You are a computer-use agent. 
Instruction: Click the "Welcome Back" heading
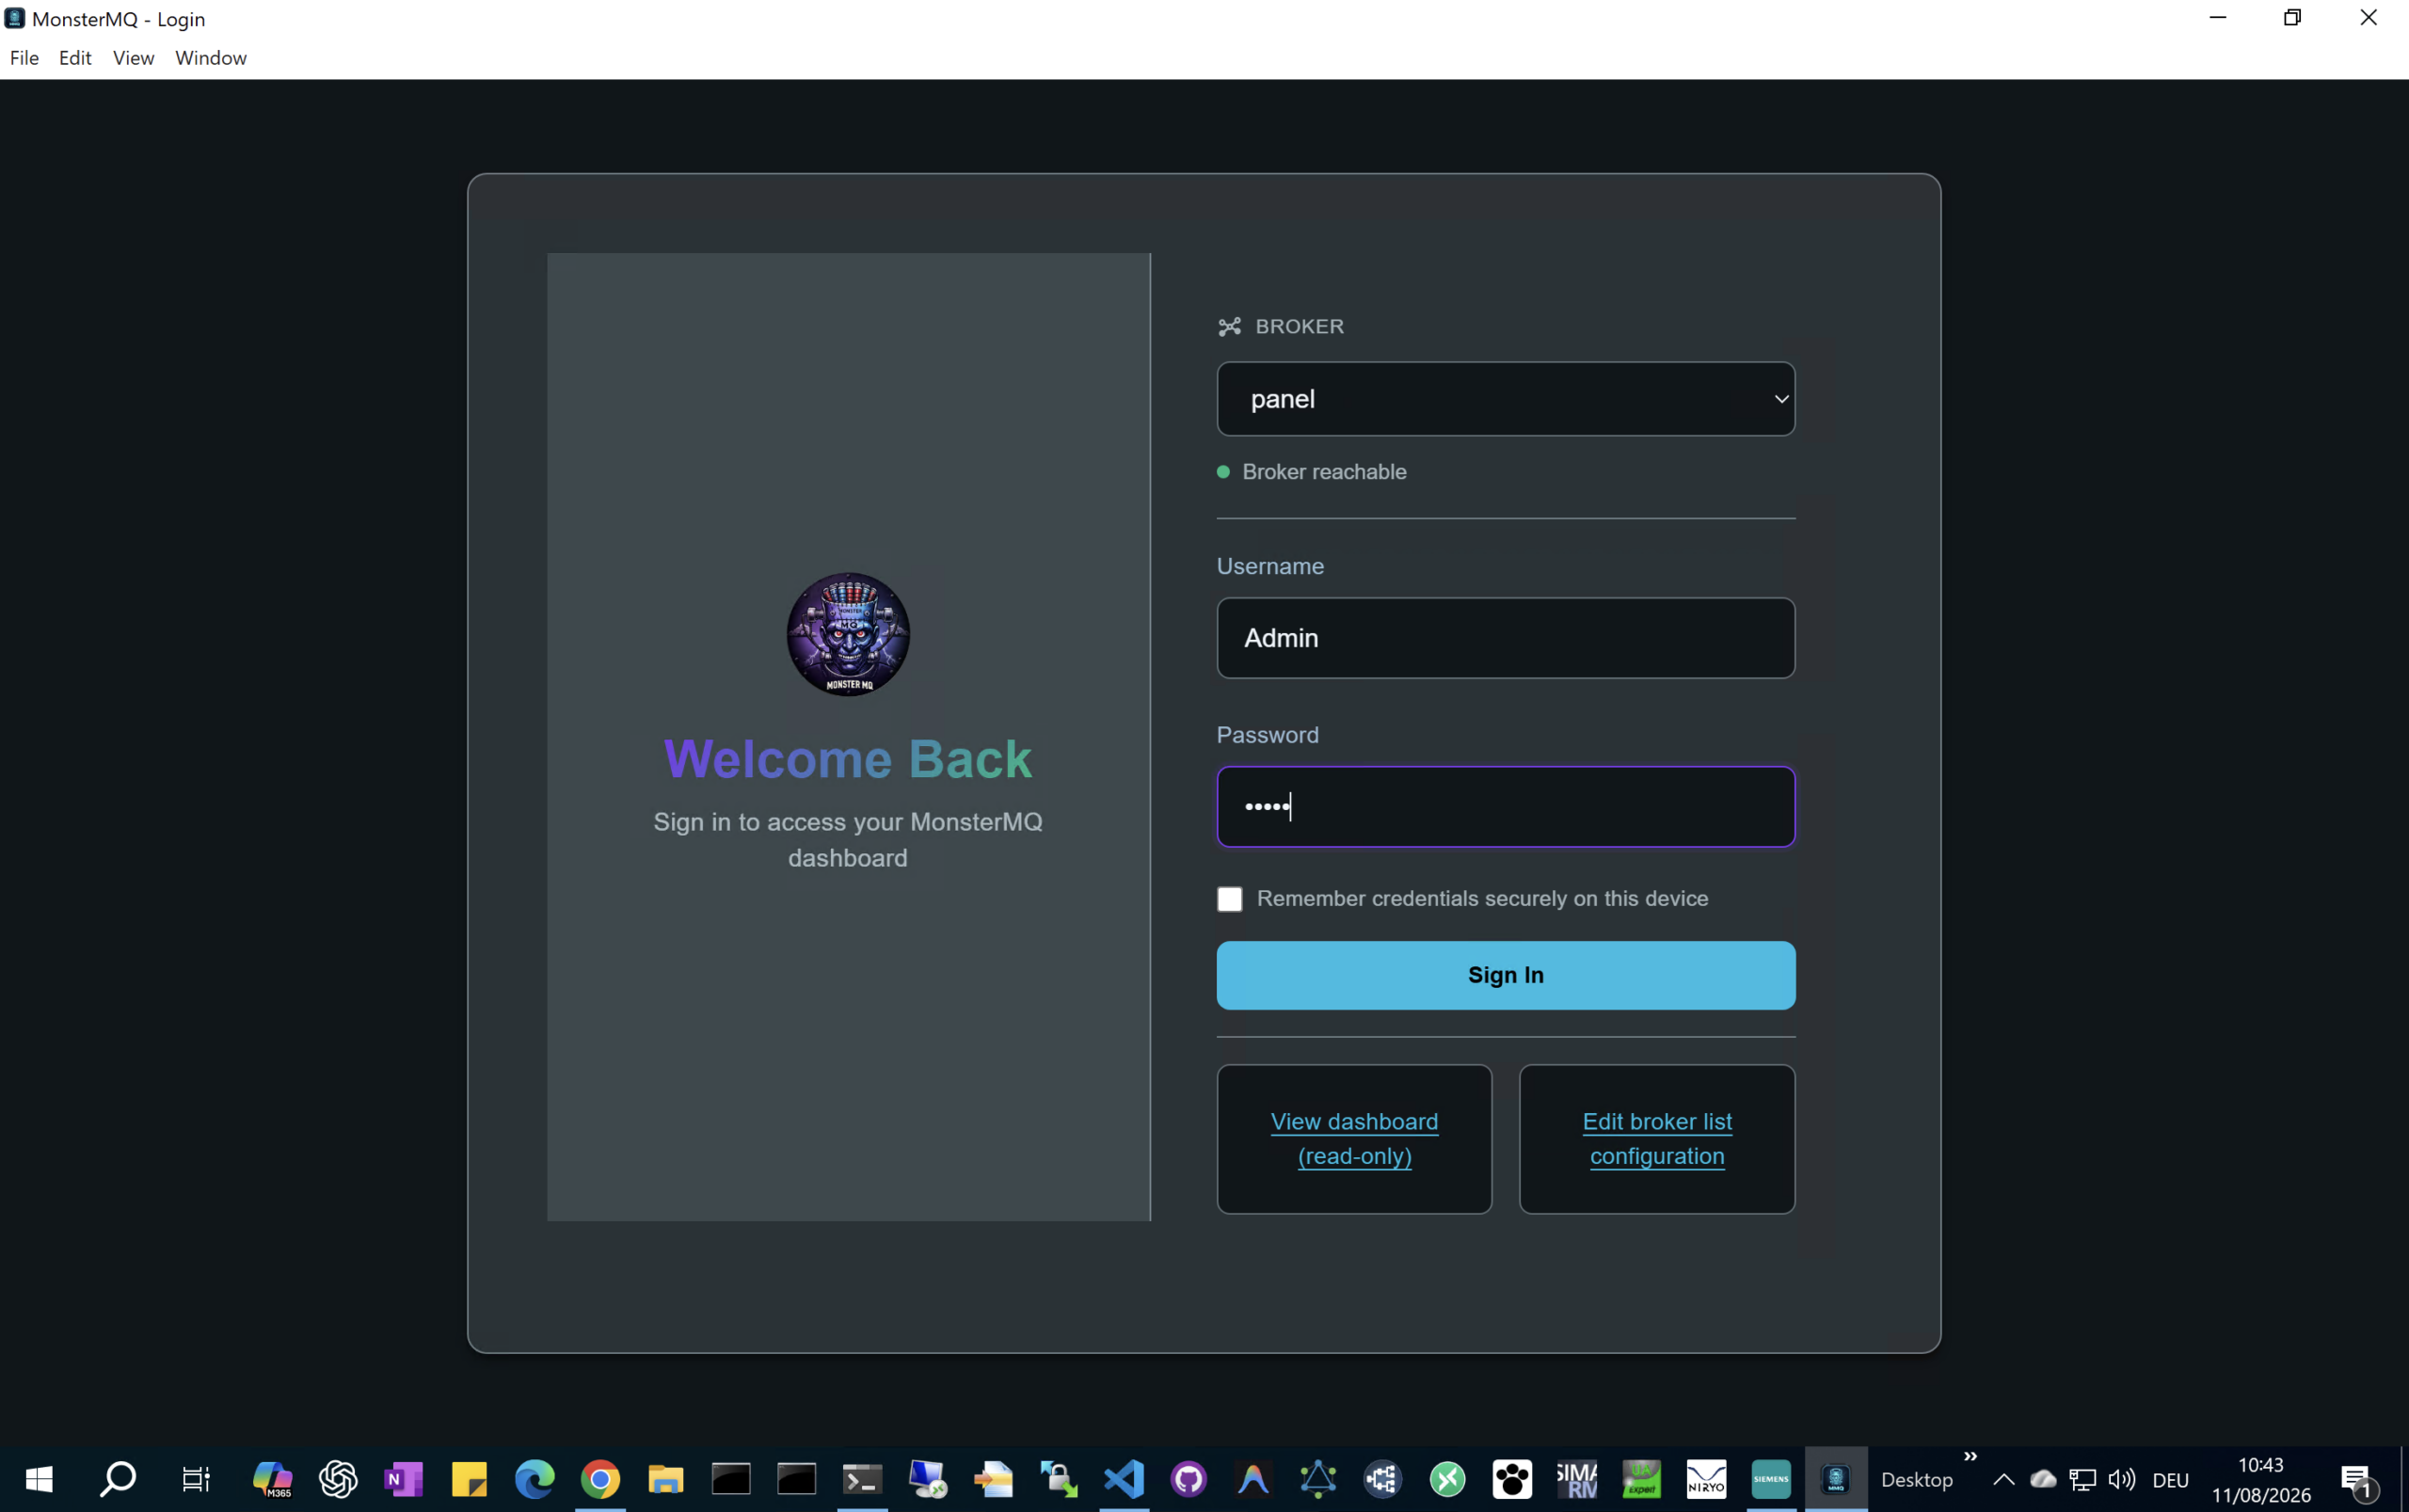[x=848, y=759]
